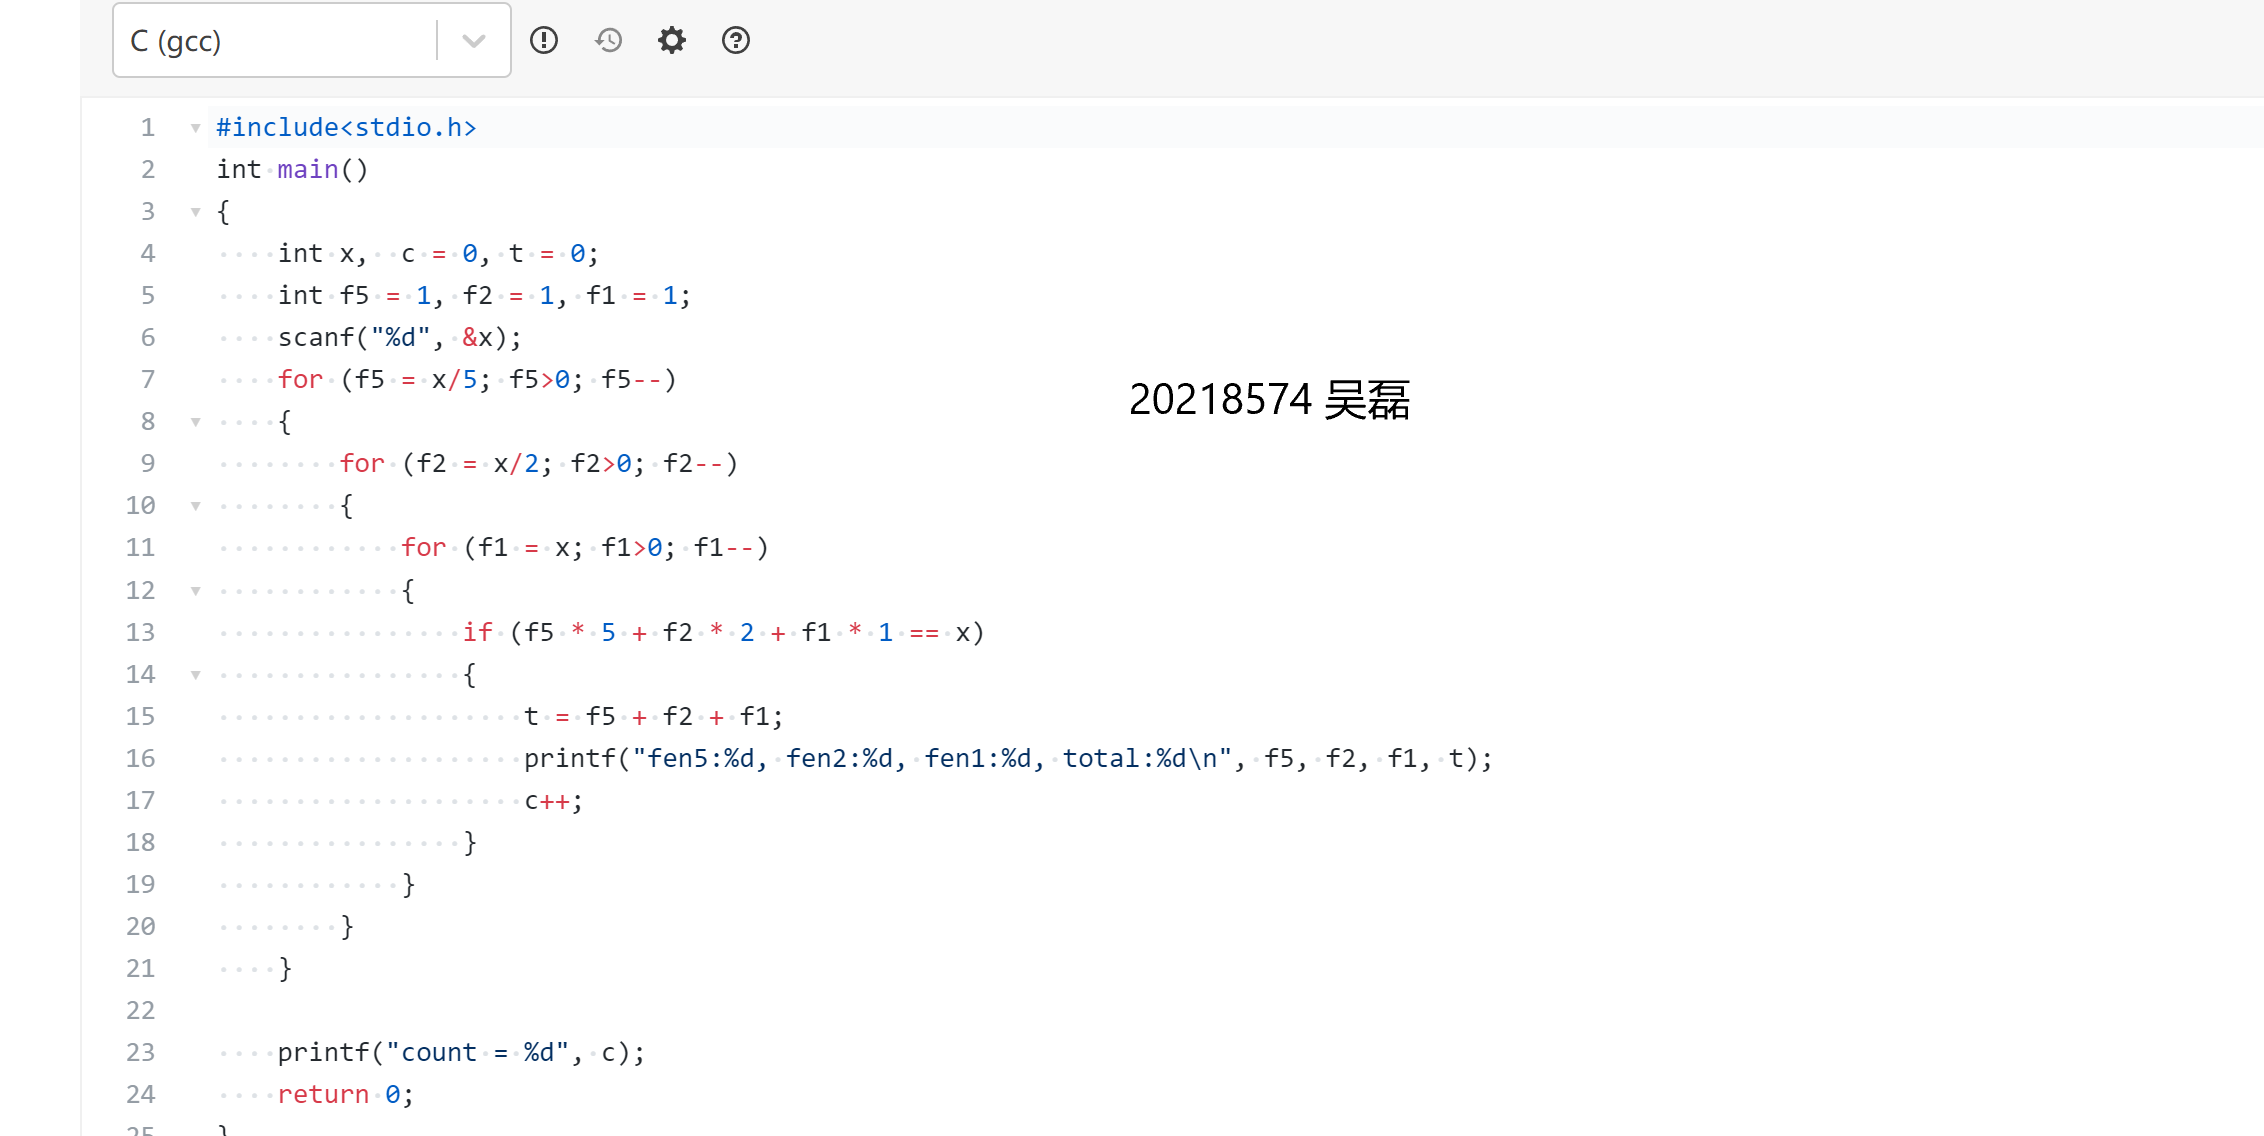The height and width of the screenshot is (1136, 2264).
Task: Click the if condition on line 13
Action: click(724, 633)
